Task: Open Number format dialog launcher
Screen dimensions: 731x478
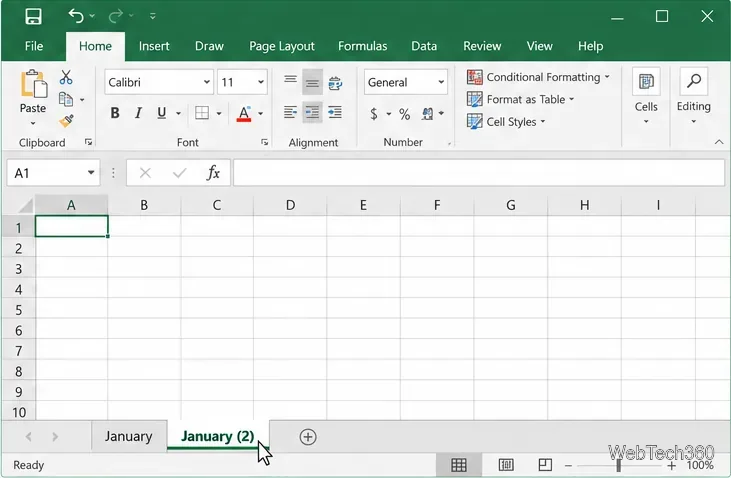Action: pyautogui.click(x=449, y=144)
